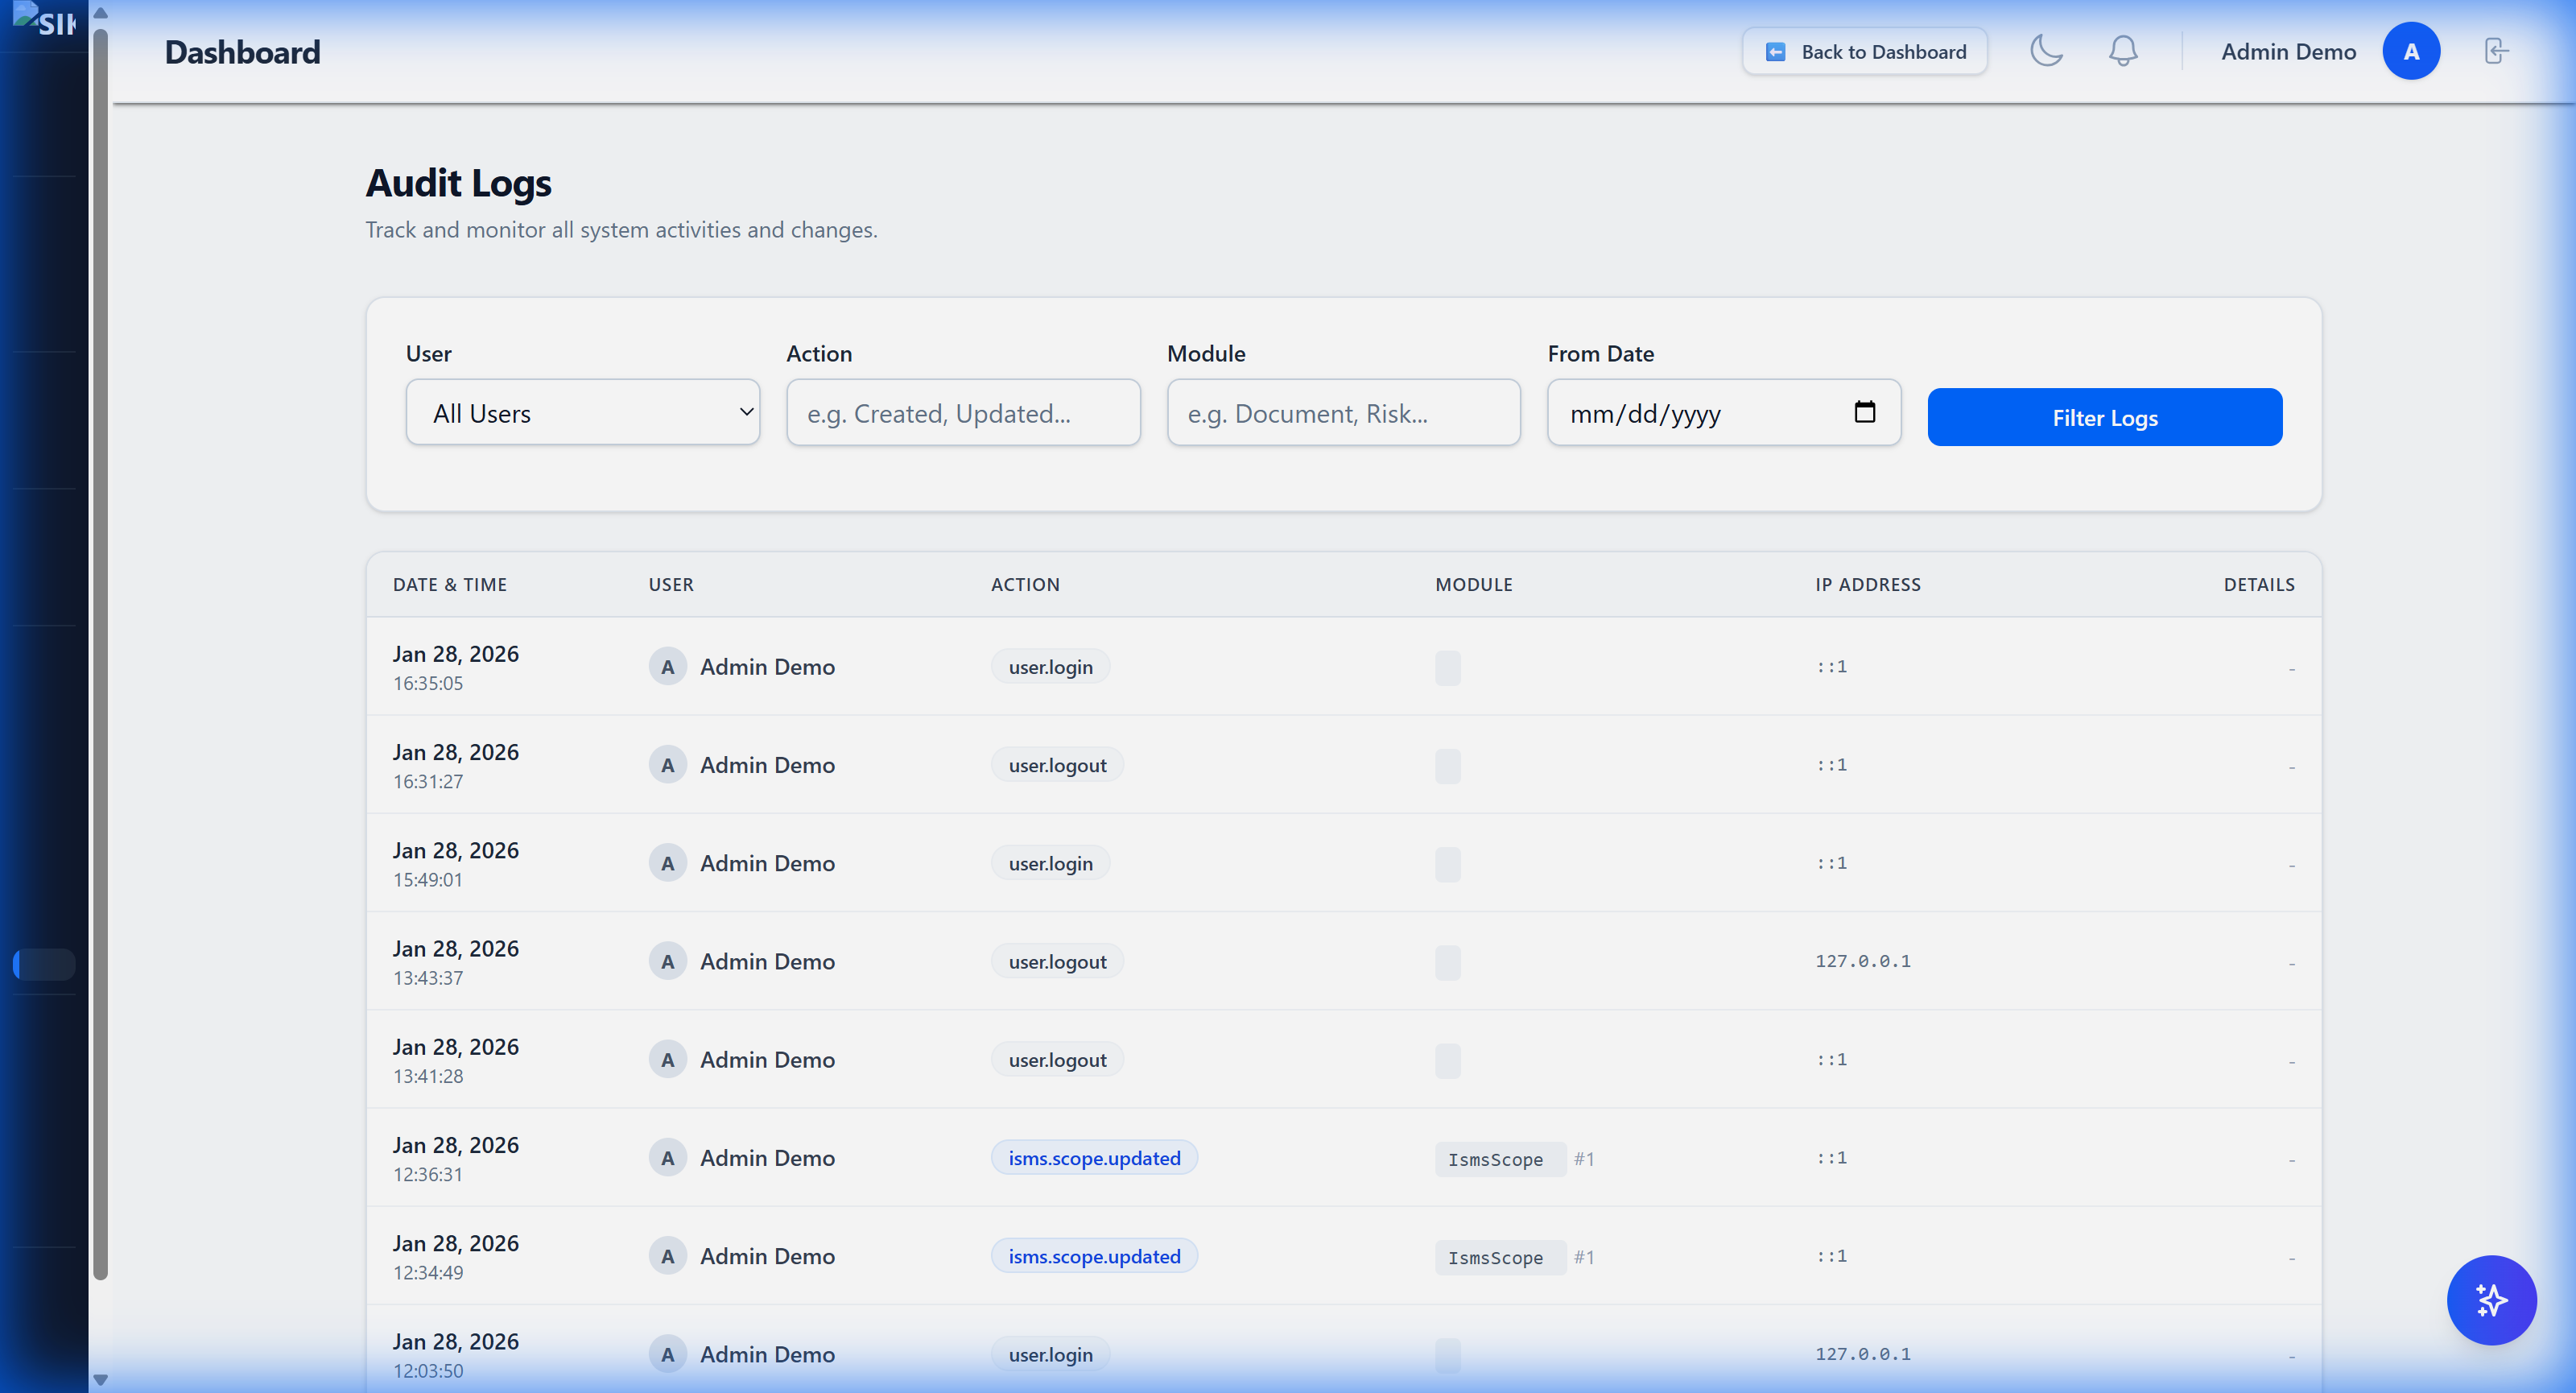Flip the toggle switch in the left sidebar
This screenshot has height=1393, width=2576.
43,965
